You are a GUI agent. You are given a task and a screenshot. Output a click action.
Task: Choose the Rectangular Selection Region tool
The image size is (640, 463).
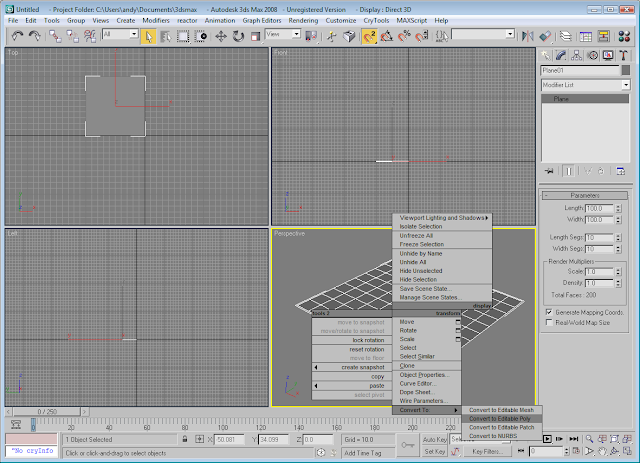183,36
